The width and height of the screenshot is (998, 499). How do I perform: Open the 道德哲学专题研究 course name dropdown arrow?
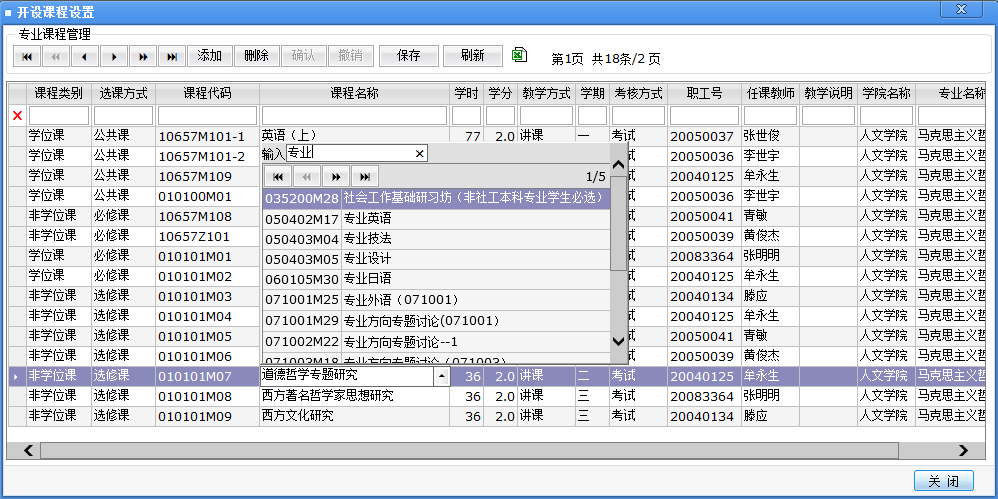[x=442, y=376]
